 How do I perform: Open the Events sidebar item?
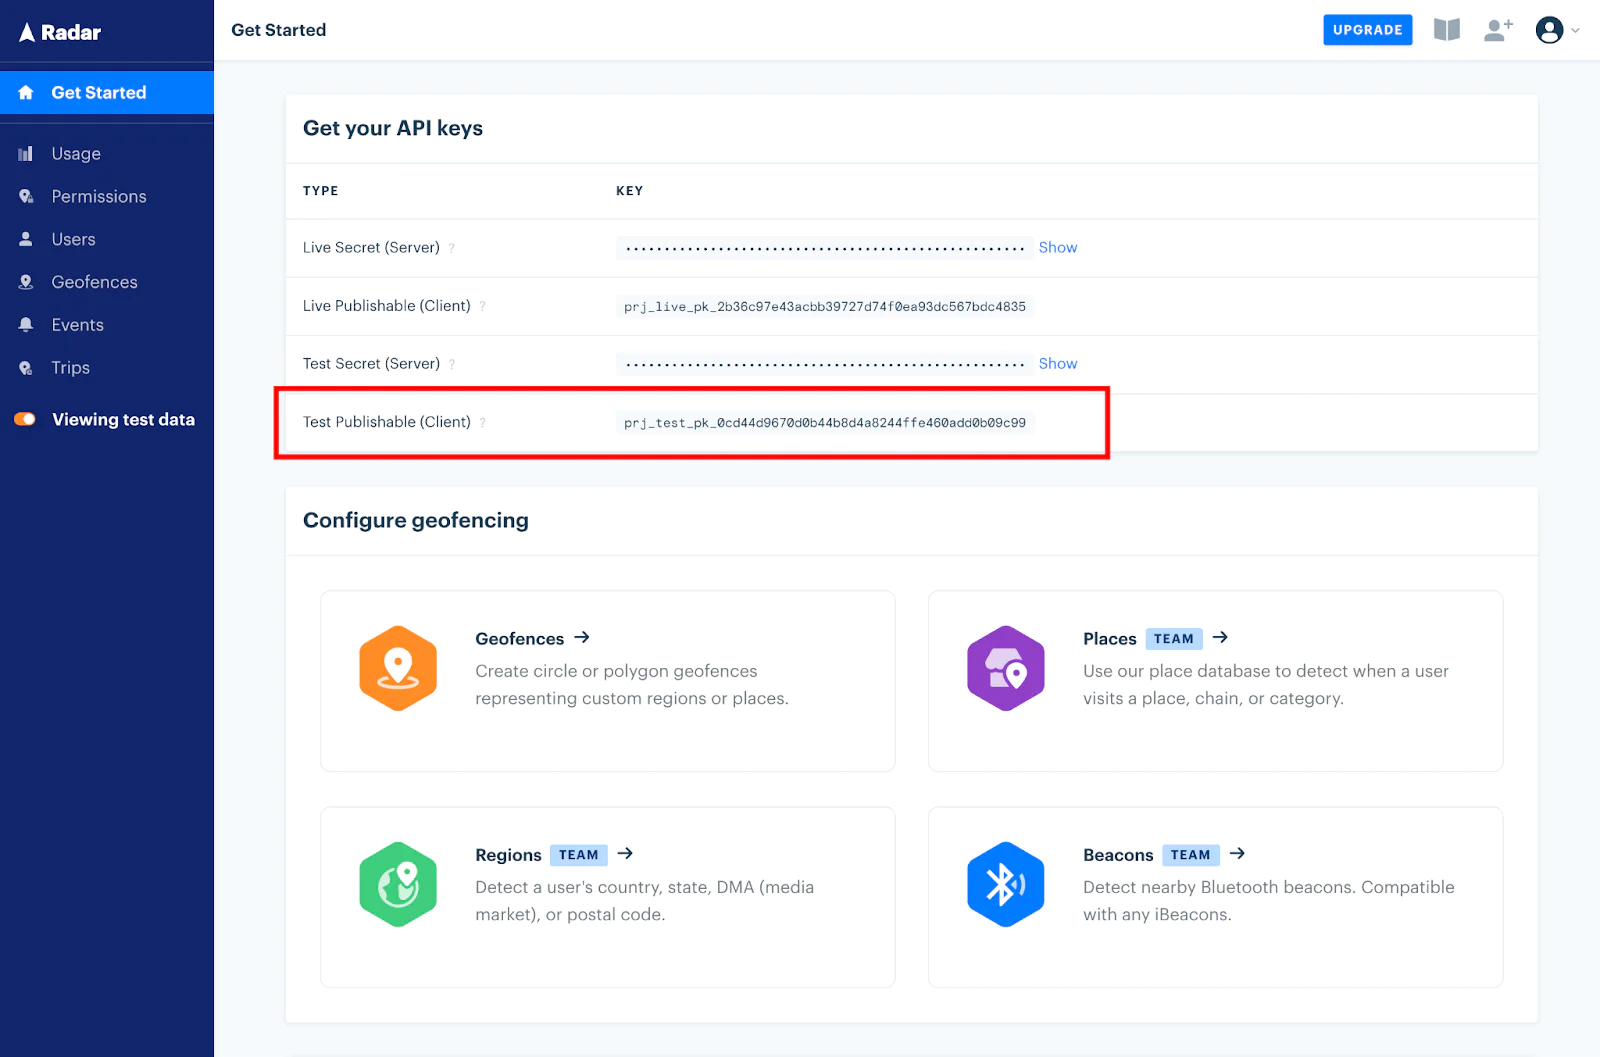point(77,325)
